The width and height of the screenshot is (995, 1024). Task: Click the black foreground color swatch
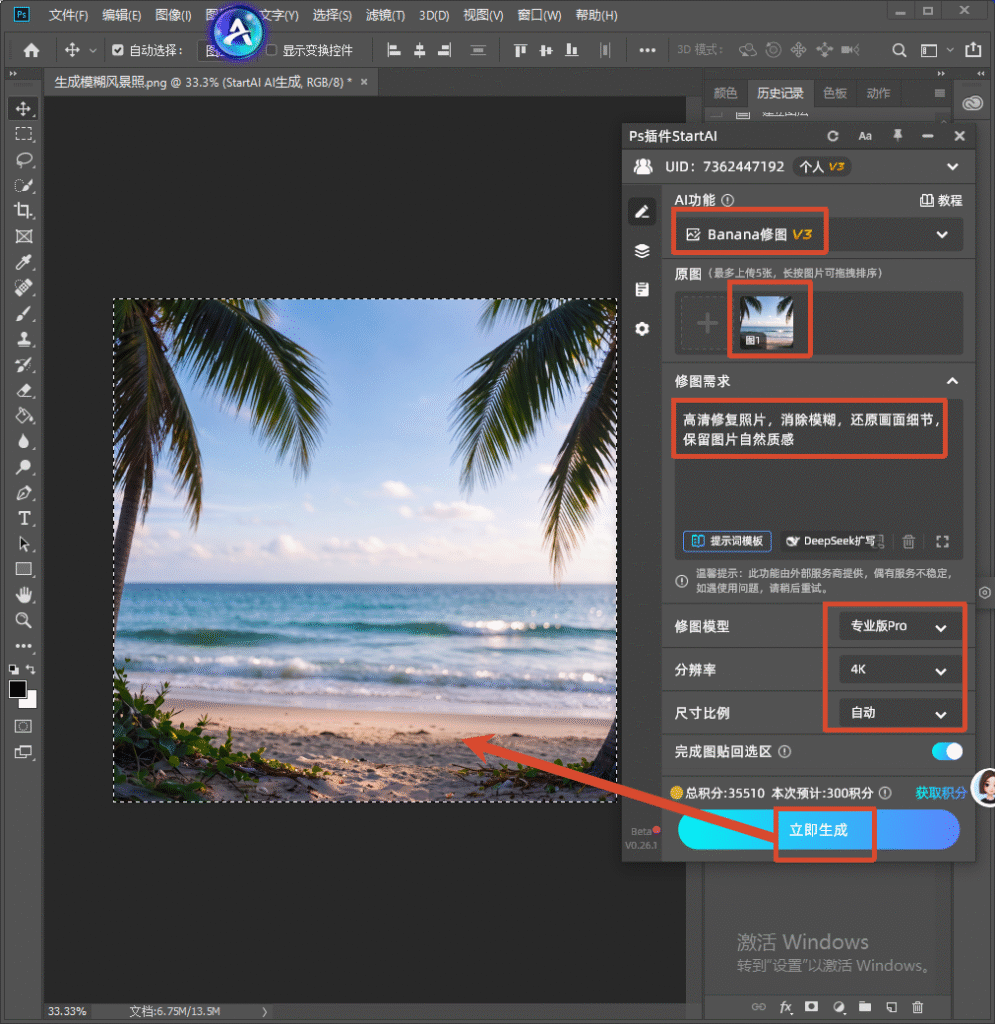coord(17,689)
